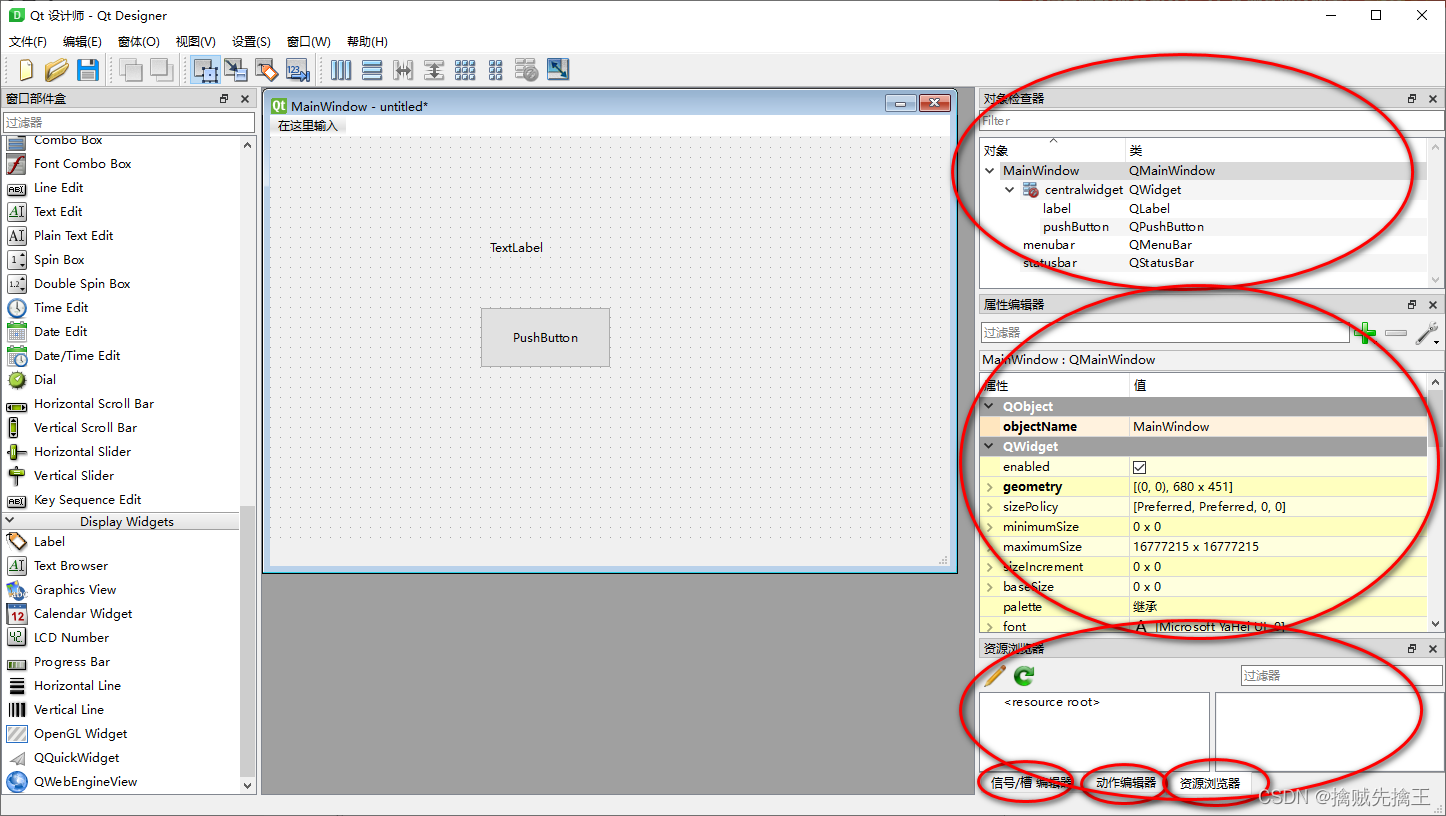
Task: Focus the widget box 过滤器 field
Action: [129, 122]
